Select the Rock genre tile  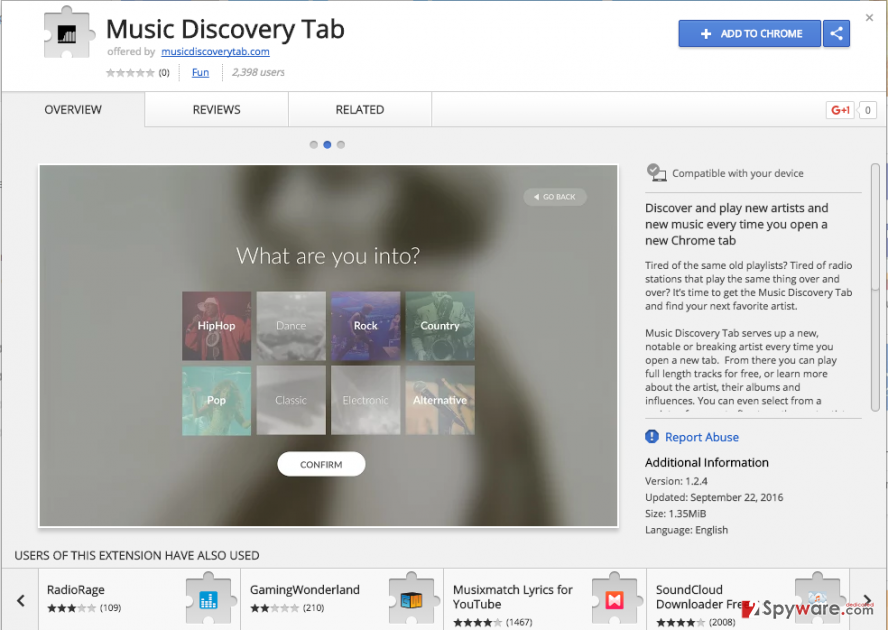tap(365, 326)
